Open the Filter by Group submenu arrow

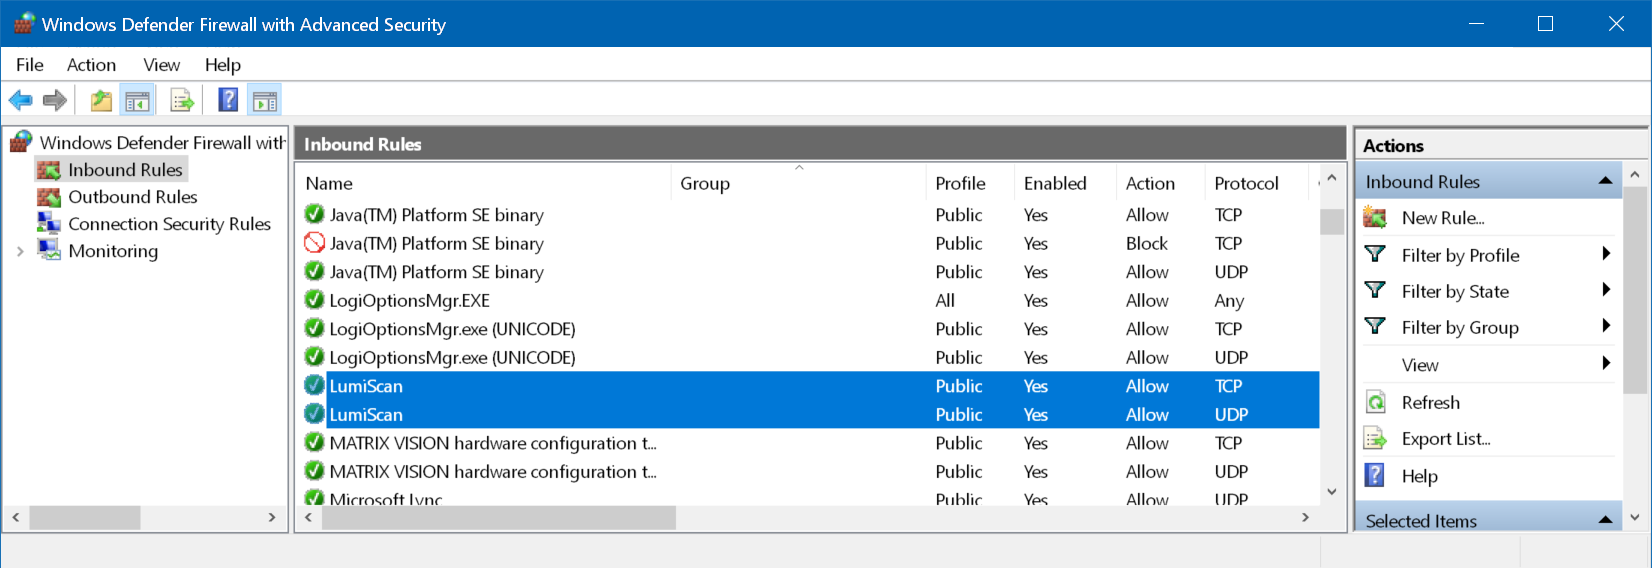1606,326
